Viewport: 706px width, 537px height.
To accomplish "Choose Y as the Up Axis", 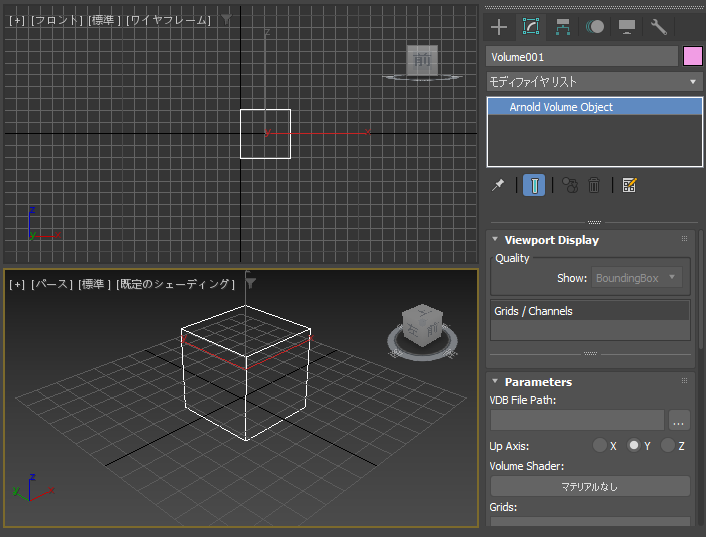I will tap(633, 446).
